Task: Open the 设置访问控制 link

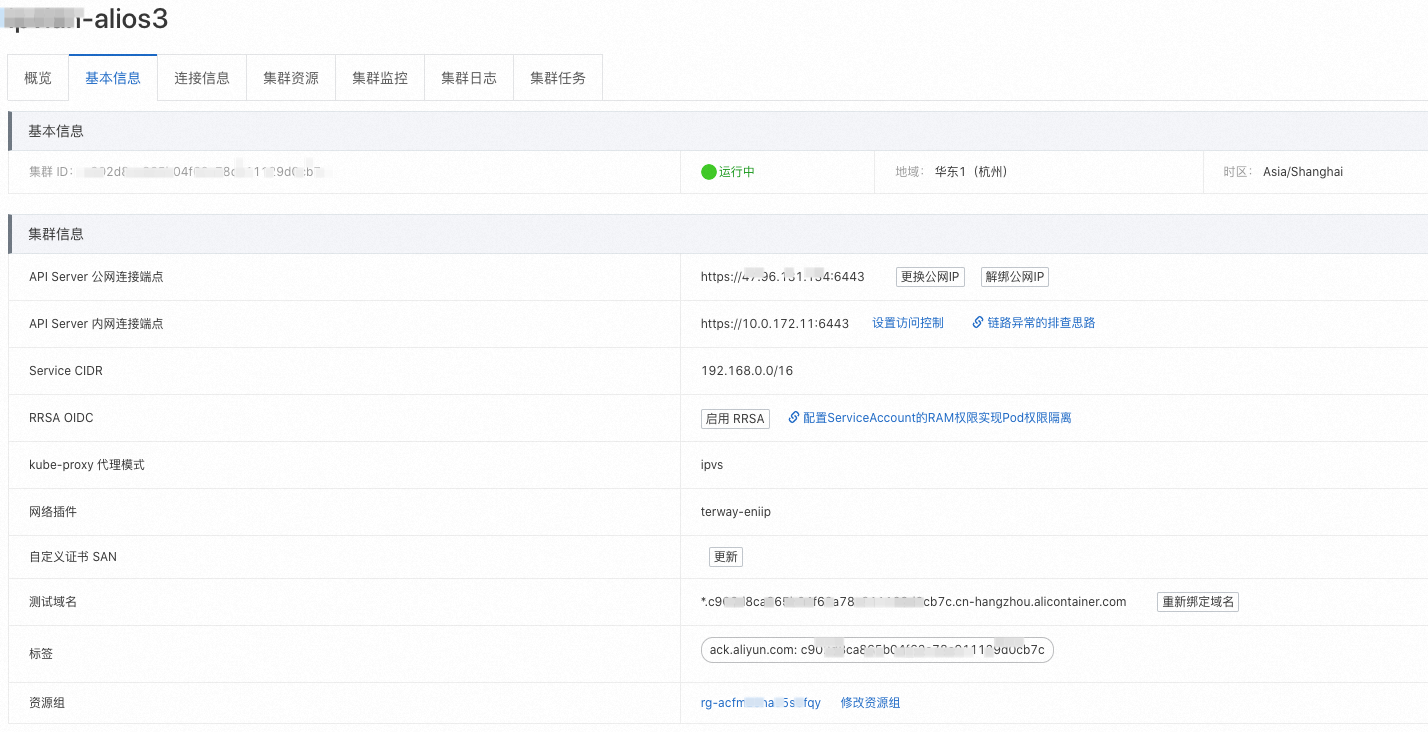Action: (x=908, y=323)
